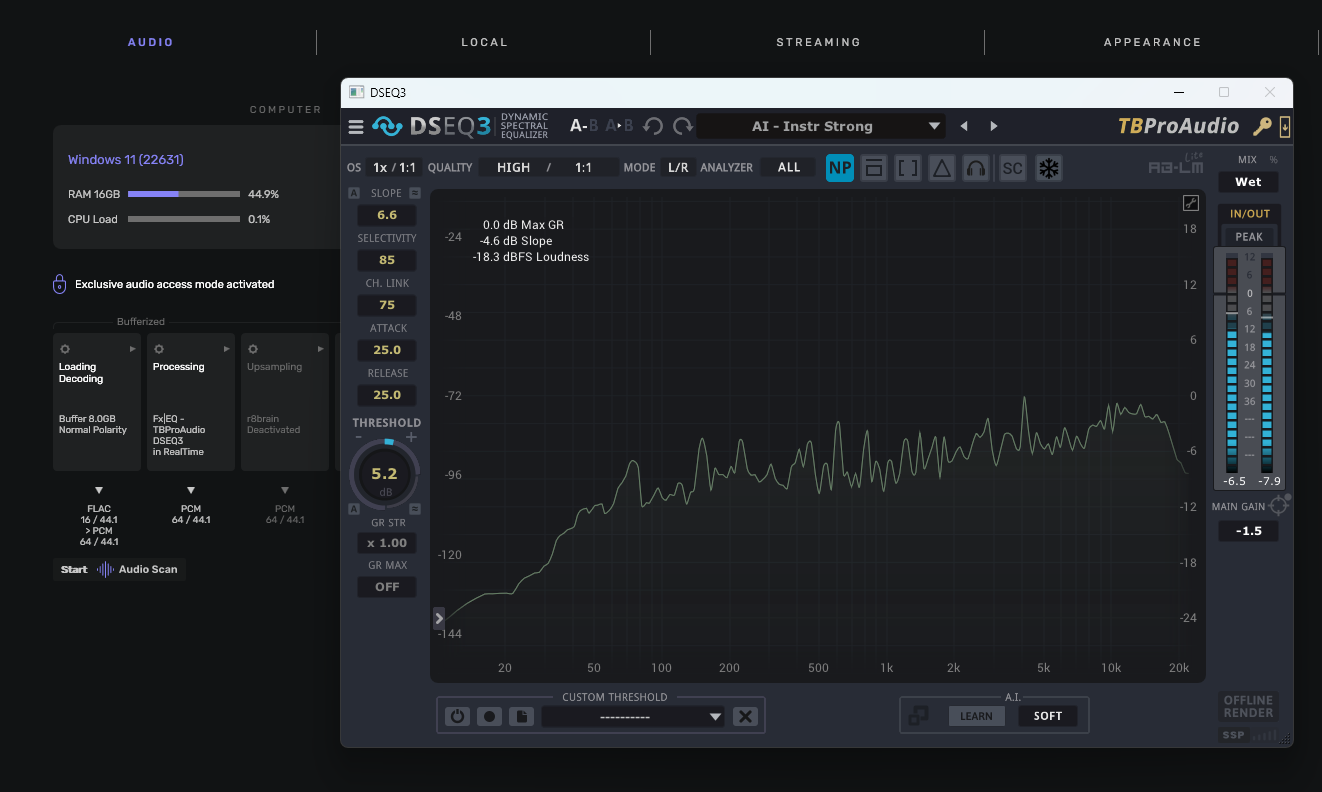Click the THRESHOLD knob
The image size is (1322, 792).
pos(385,474)
